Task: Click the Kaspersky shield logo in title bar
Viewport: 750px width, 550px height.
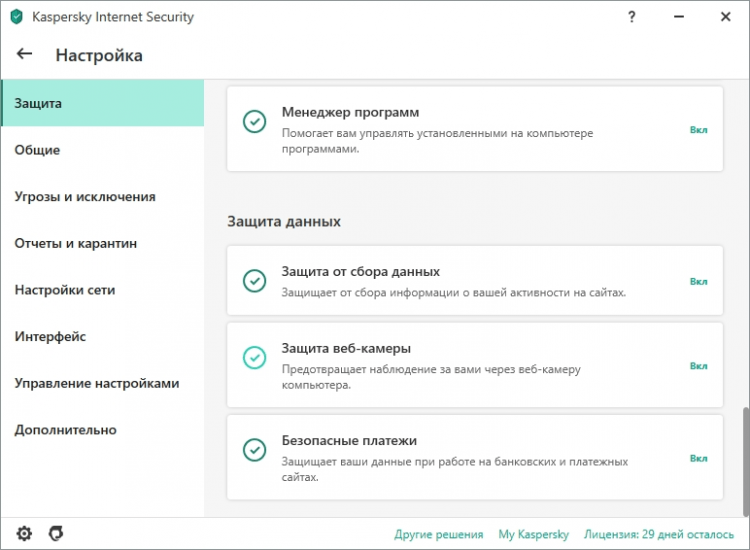Action: [16, 17]
